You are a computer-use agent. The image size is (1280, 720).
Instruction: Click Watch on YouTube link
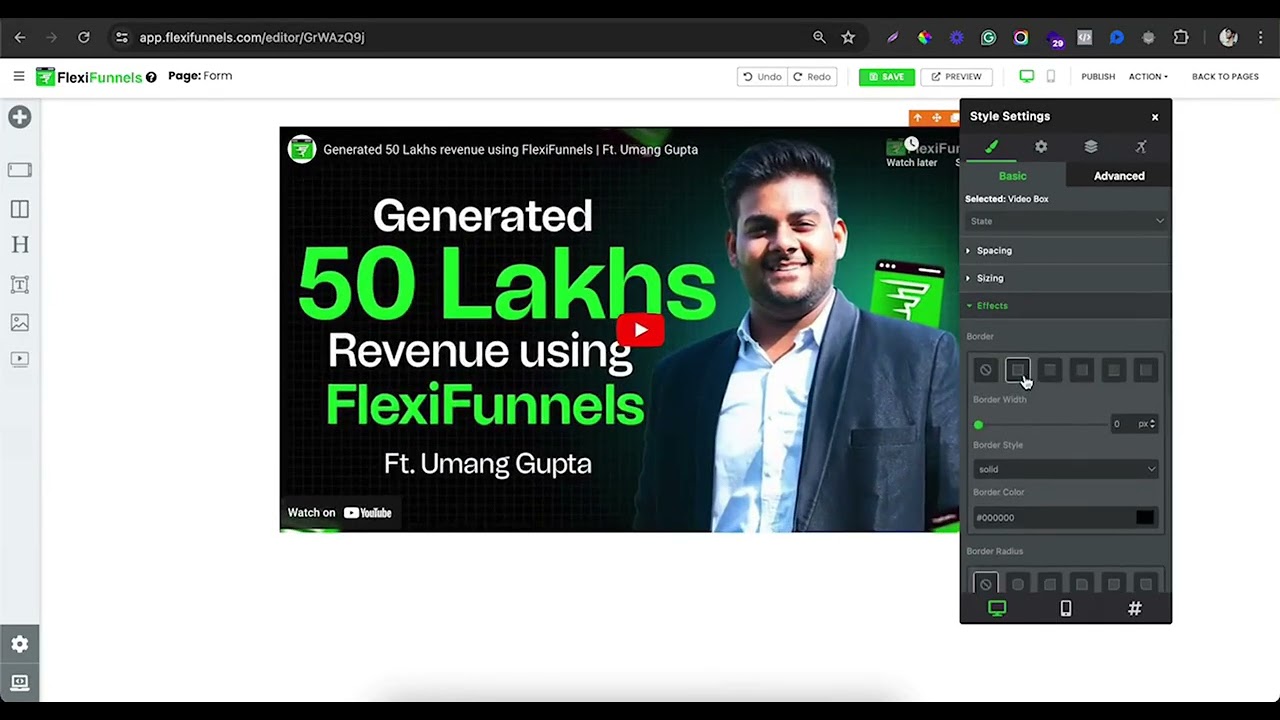click(340, 513)
